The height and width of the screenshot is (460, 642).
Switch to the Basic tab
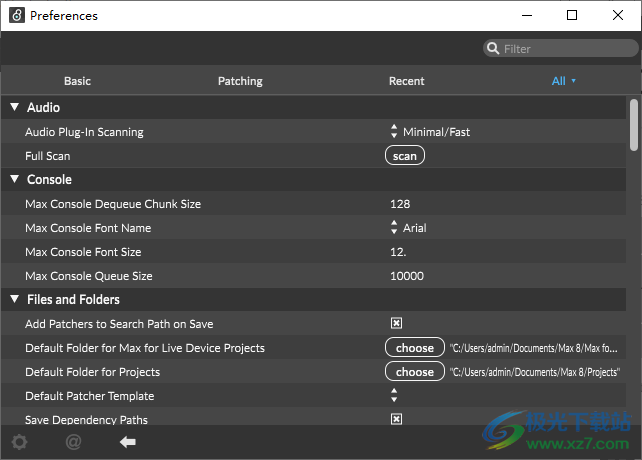click(x=77, y=81)
